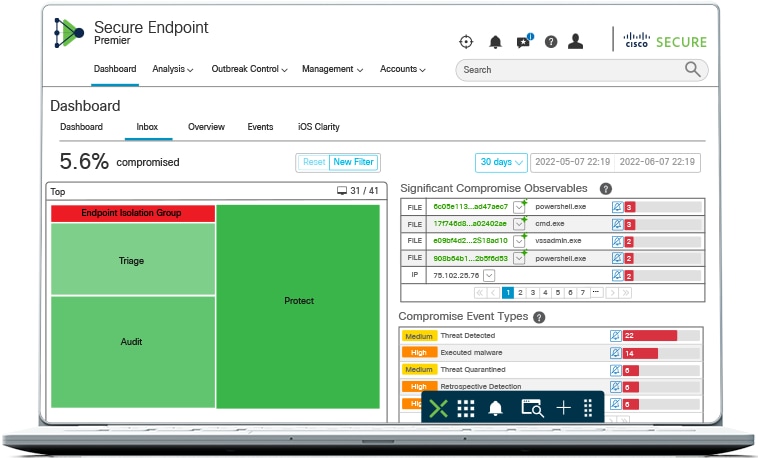Image resolution: width=758 pixels, height=458 pixels.
Task: Expand the 30 days time range dropdown
Action: pyautogui.click(x=502, y=162)
